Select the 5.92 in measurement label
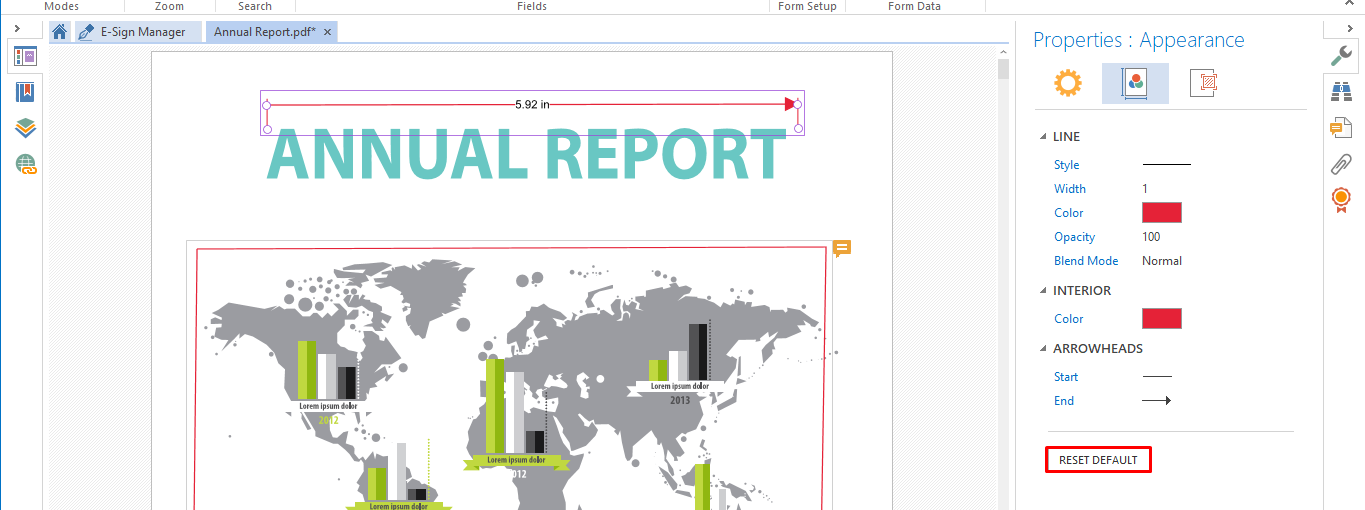Image resolution: width=1365 pixels, height=510 pixels. coord(532,104)
